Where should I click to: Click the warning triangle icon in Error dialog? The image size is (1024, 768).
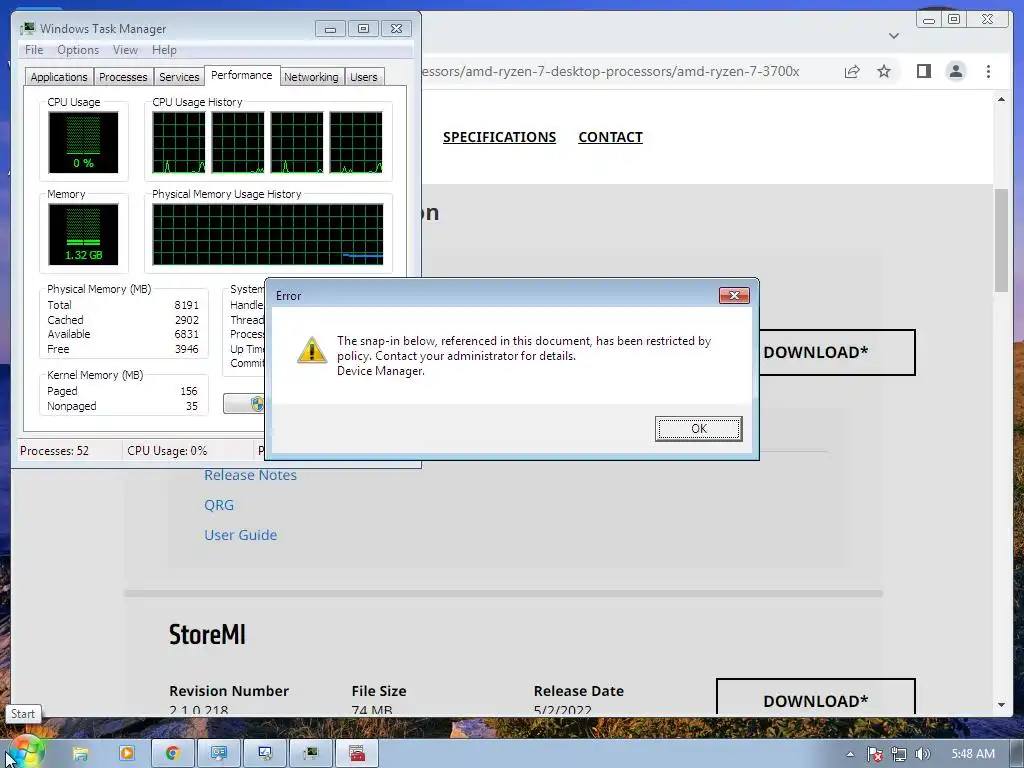click(x=312, y=351)
